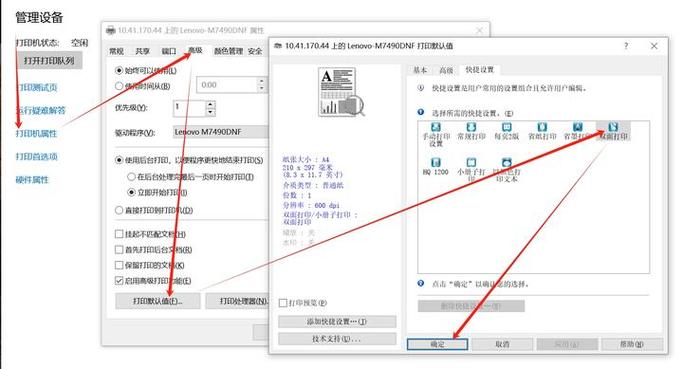Screen dimensions: 683x369
Task: Select 直接打印到打印机 radio button
Action: pos(118,210)
